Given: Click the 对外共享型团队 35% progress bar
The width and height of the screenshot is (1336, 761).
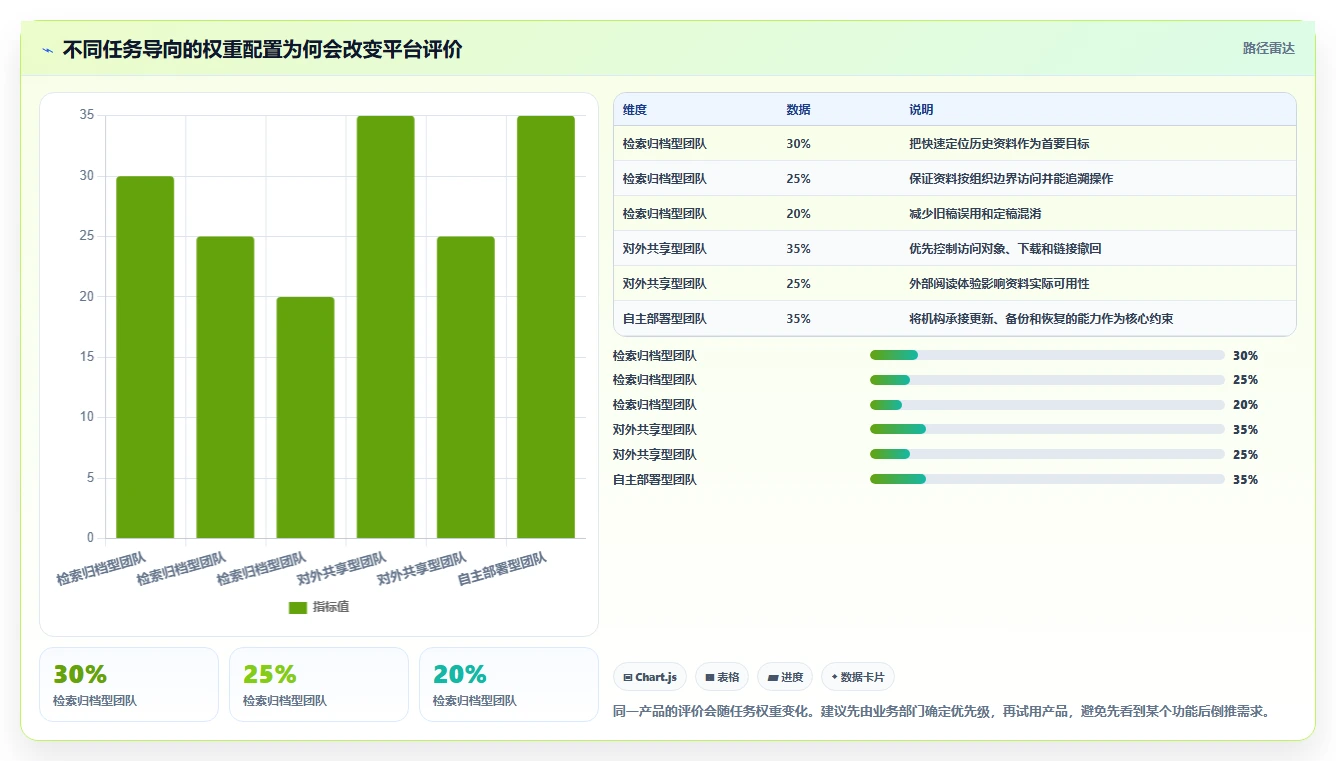Looking at the screenshot, I should pos(1047,429).
